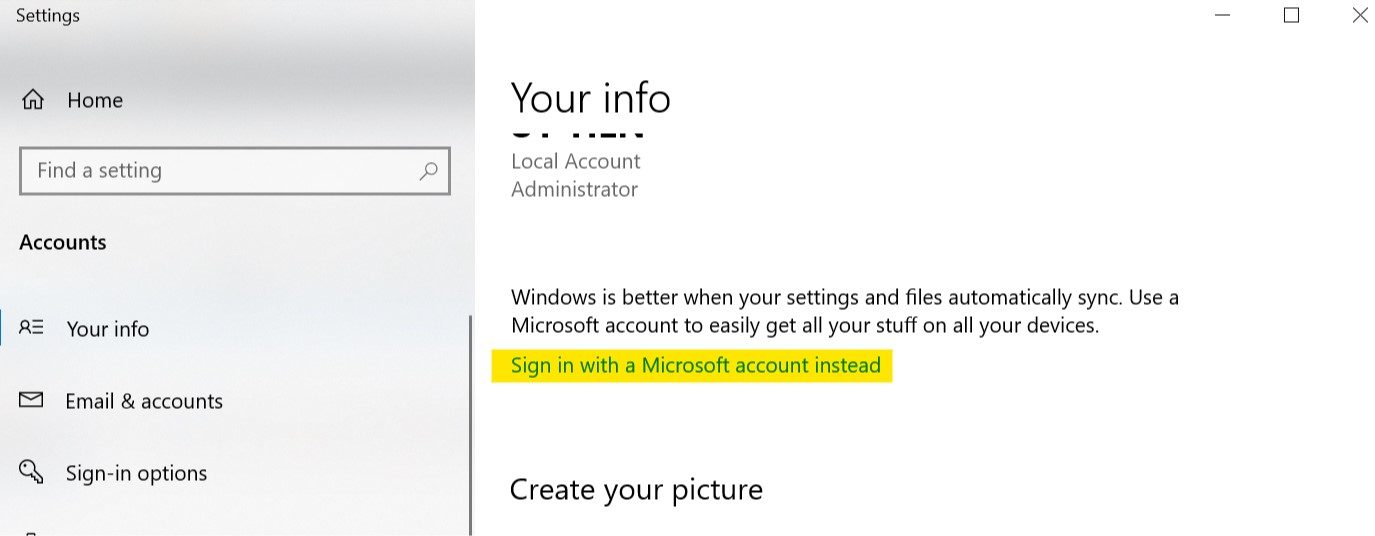This screenshot has height=536, width=1375.
Task: Click the Create your picture heading
Action: (x=636, y=489)
